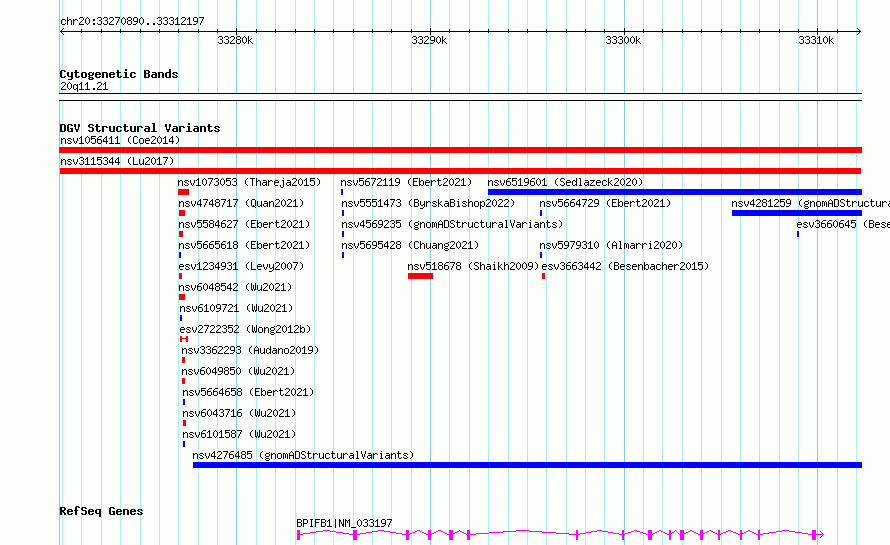Click the 33280k ruler position

coord(236,40)
